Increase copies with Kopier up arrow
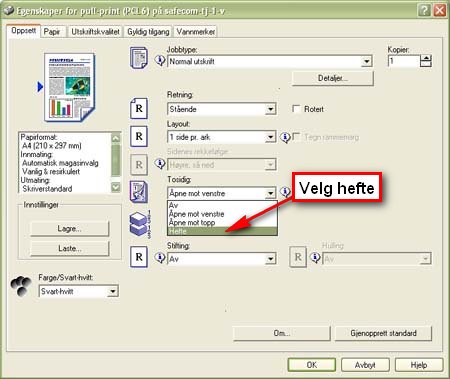Viewport: 450px width, 379px height. pyautogui.click(x=426, y=58)
